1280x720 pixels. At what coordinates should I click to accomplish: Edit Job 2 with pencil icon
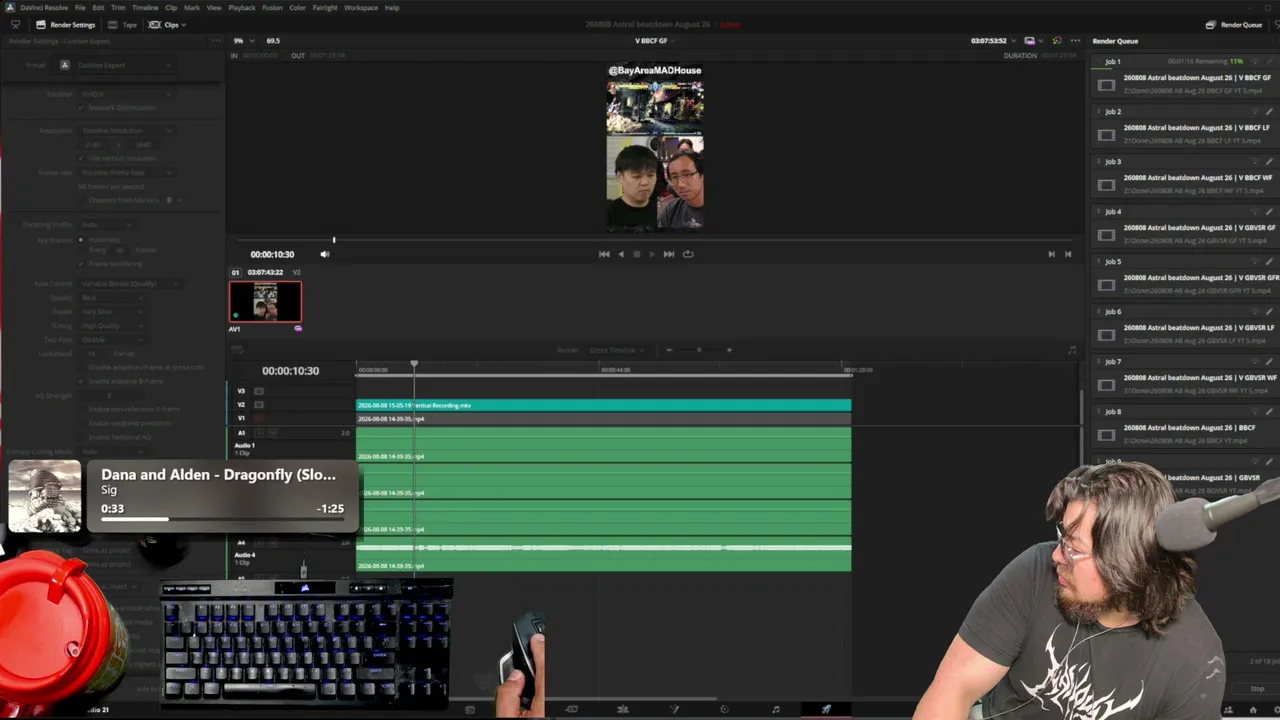point(1269,112)
